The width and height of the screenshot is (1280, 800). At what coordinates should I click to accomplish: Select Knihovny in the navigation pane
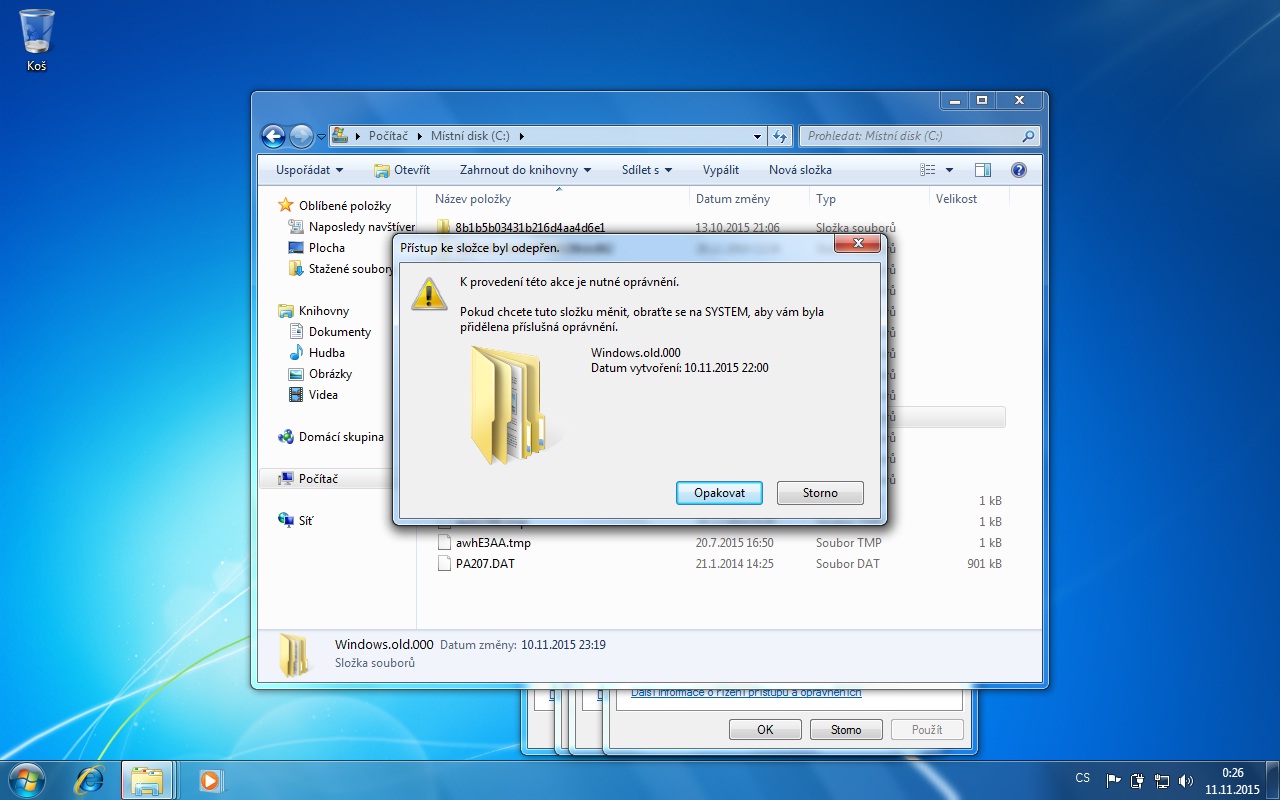pyautogui.click(x=323, y=311)
